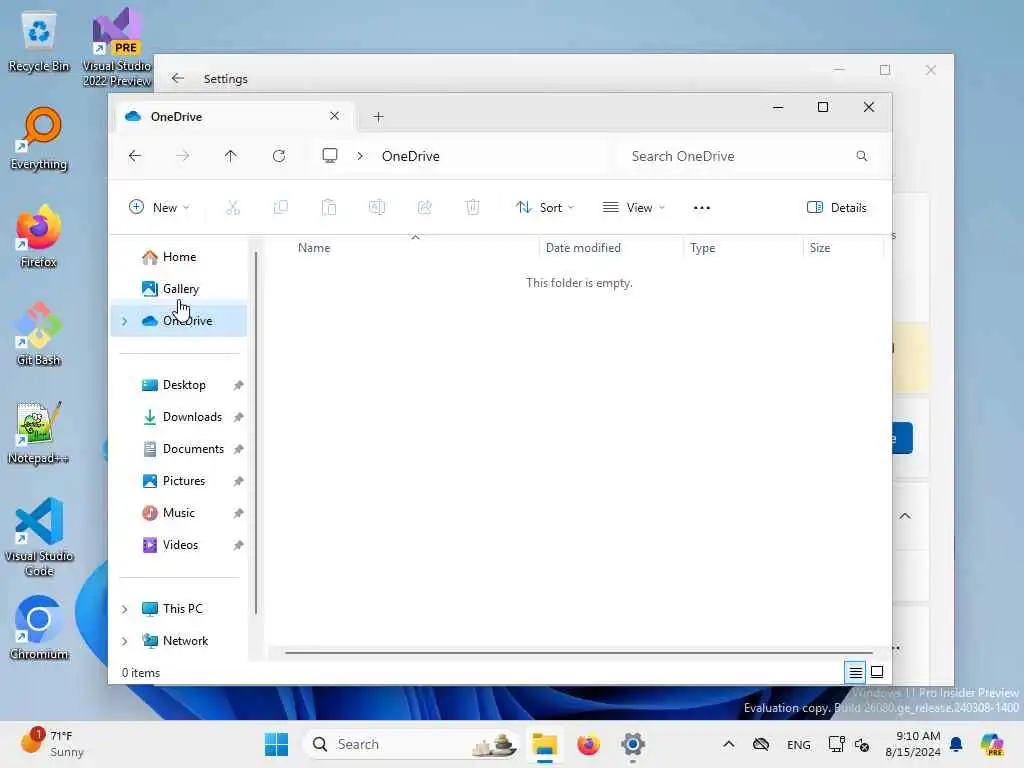Viewport: 1024px width, 768px height.
Task: Sort by Type column header
Action: 743,248
